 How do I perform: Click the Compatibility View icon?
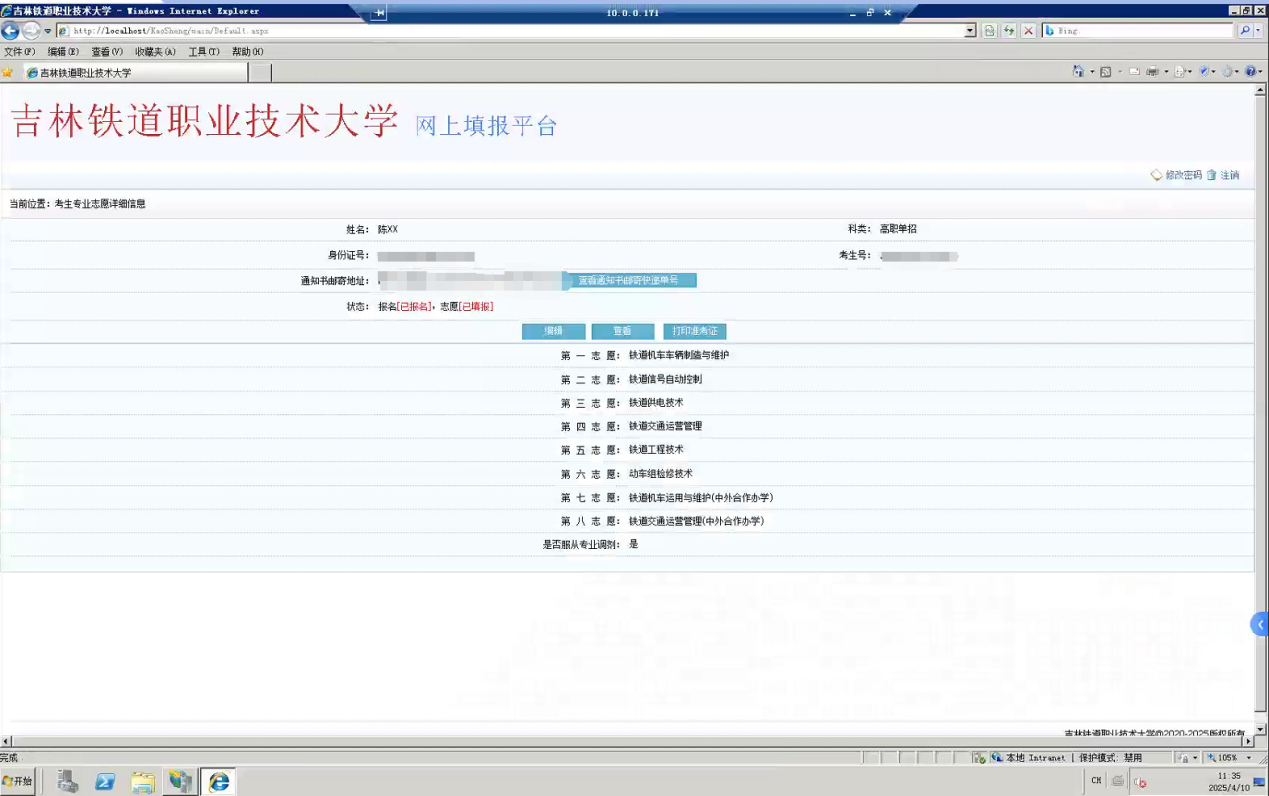pyautogui.click(x=989, y=31)
